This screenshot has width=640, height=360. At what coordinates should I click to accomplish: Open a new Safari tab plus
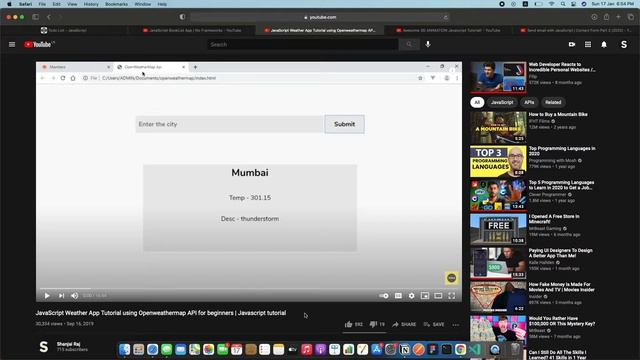click(x=618, y=17)
